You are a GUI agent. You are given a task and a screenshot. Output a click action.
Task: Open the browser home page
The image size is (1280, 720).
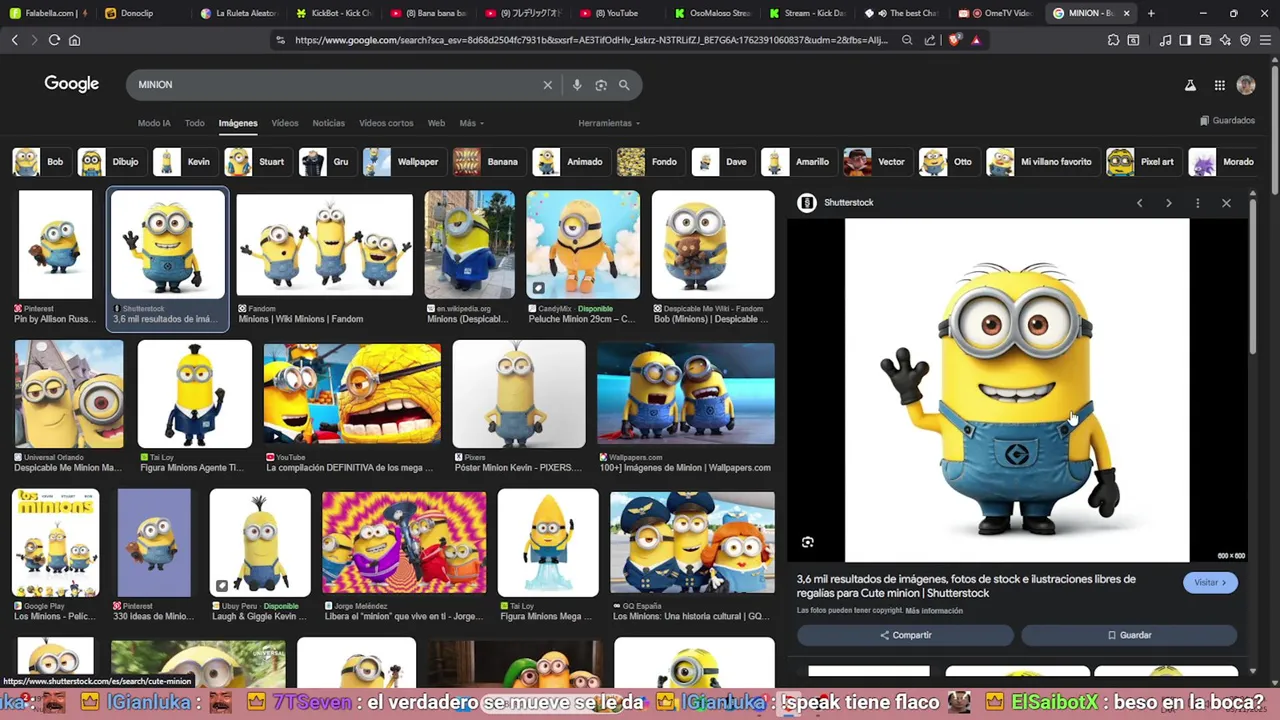(x=74, y=40)
